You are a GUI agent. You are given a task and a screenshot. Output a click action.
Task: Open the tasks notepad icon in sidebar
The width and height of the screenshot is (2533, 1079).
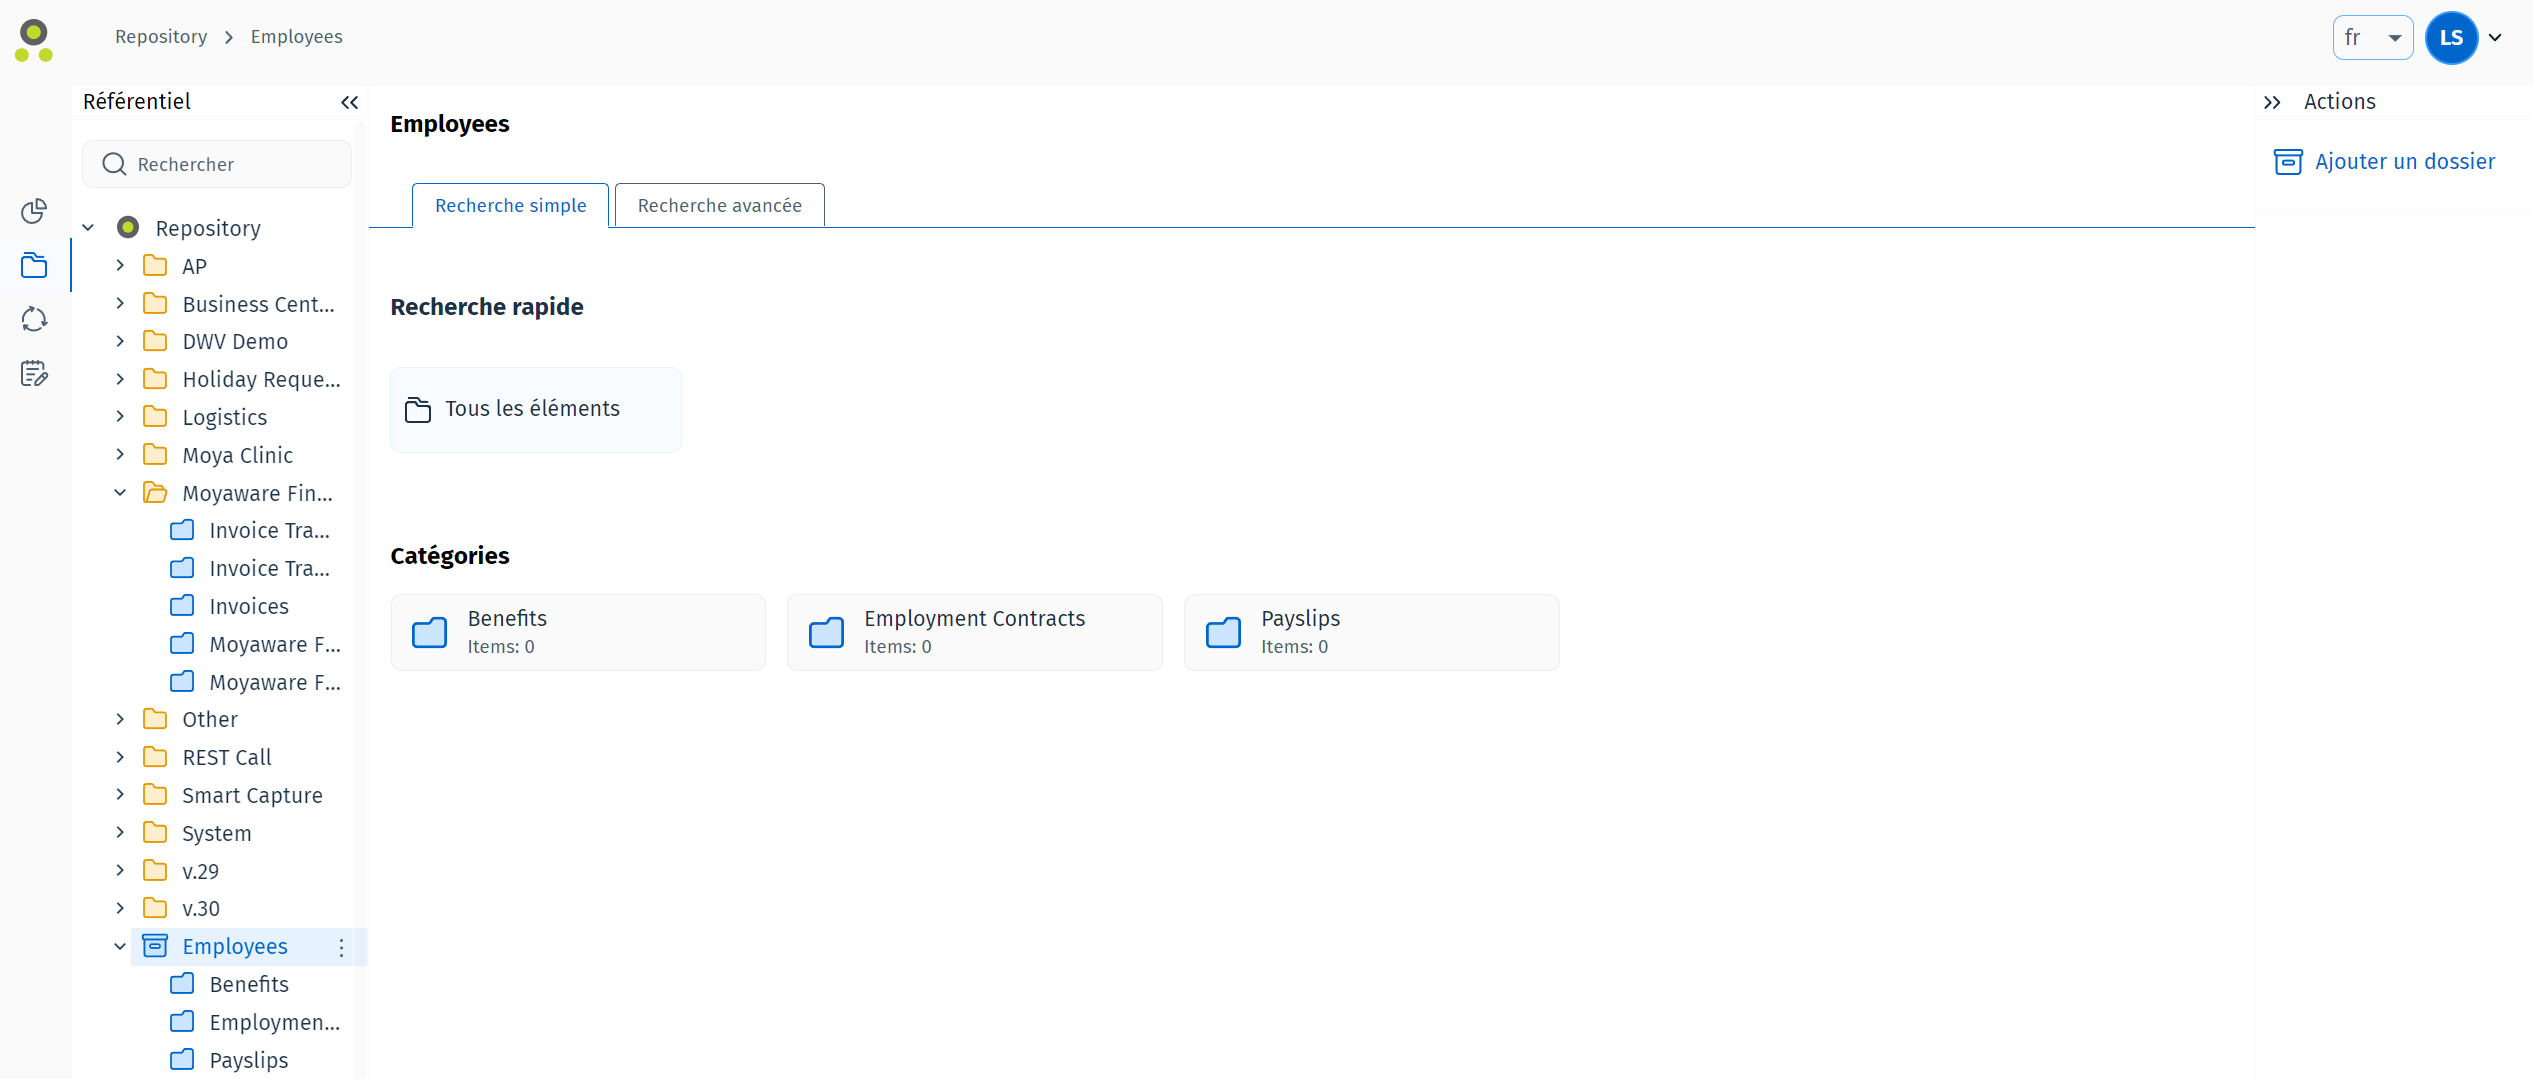[x=34, y=374]
